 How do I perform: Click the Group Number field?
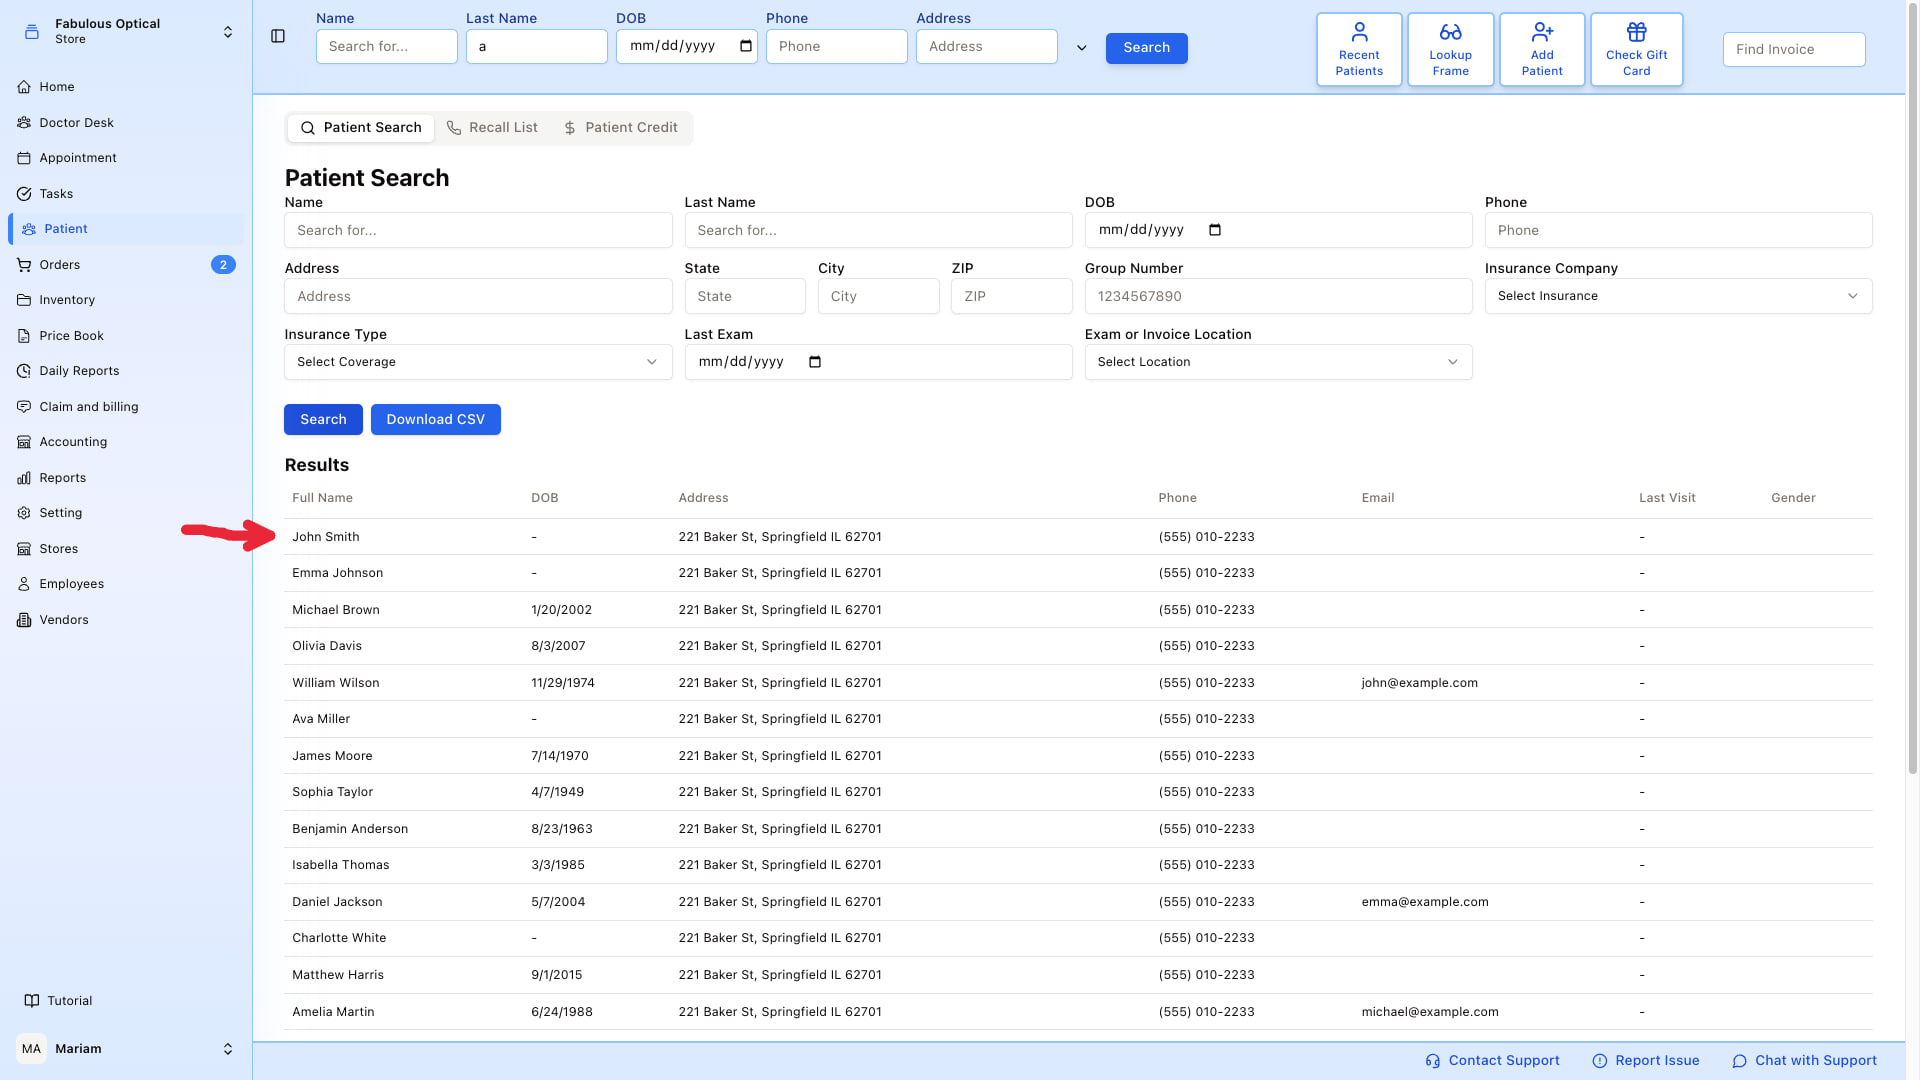click(x=1278, y=296)
